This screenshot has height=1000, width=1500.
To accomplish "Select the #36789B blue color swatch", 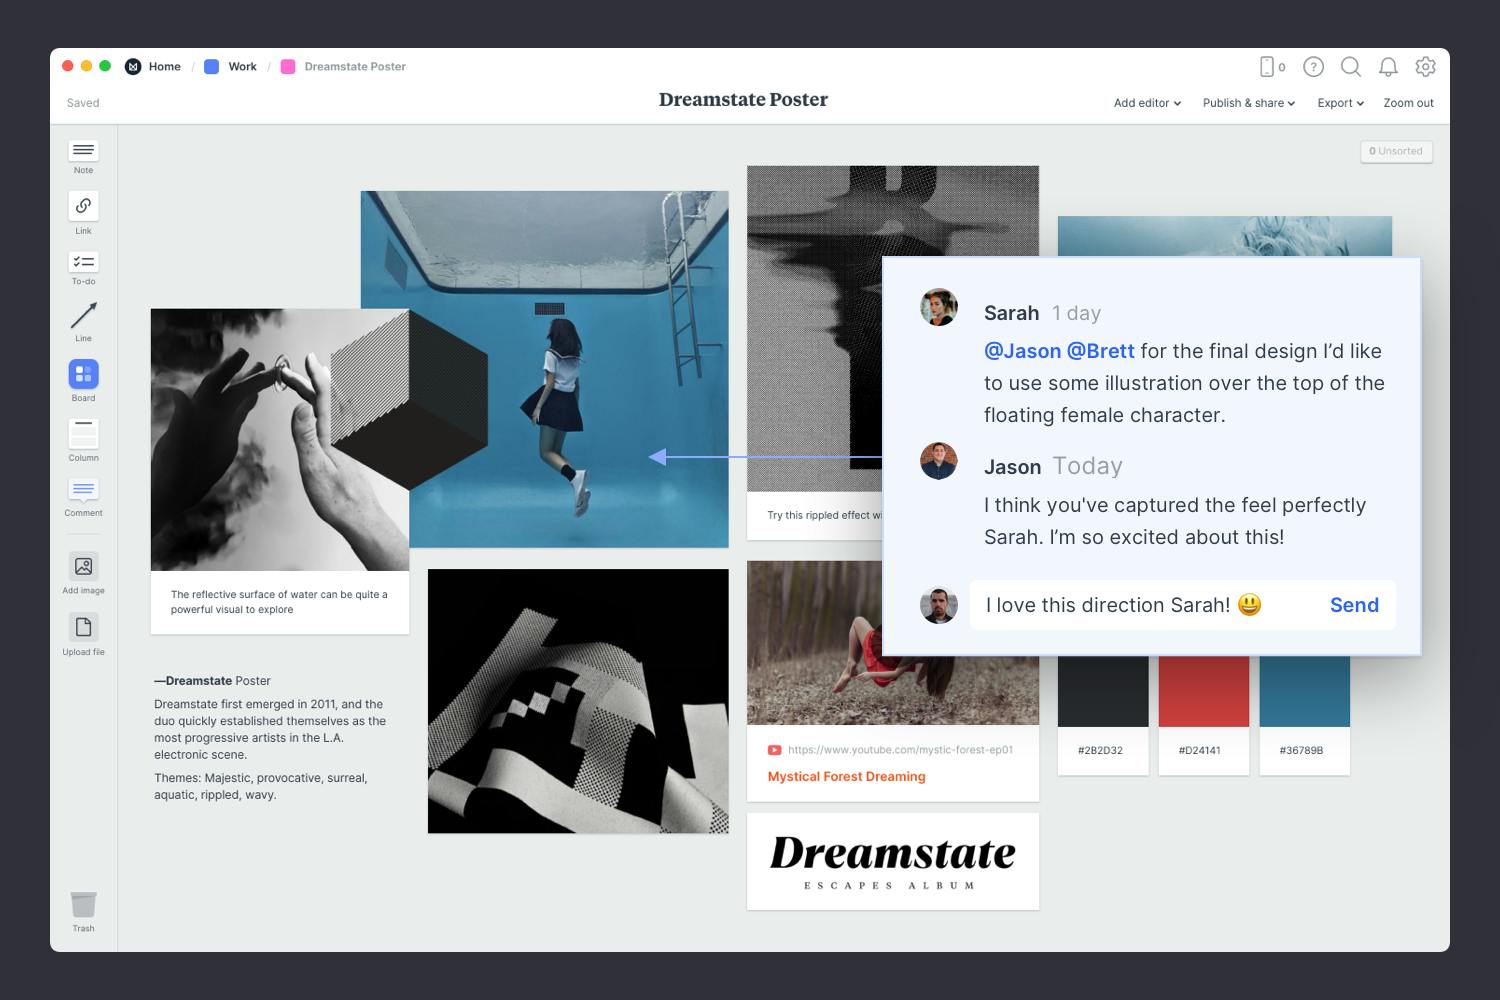I will pyautogui.click(x=1304, y=691).
